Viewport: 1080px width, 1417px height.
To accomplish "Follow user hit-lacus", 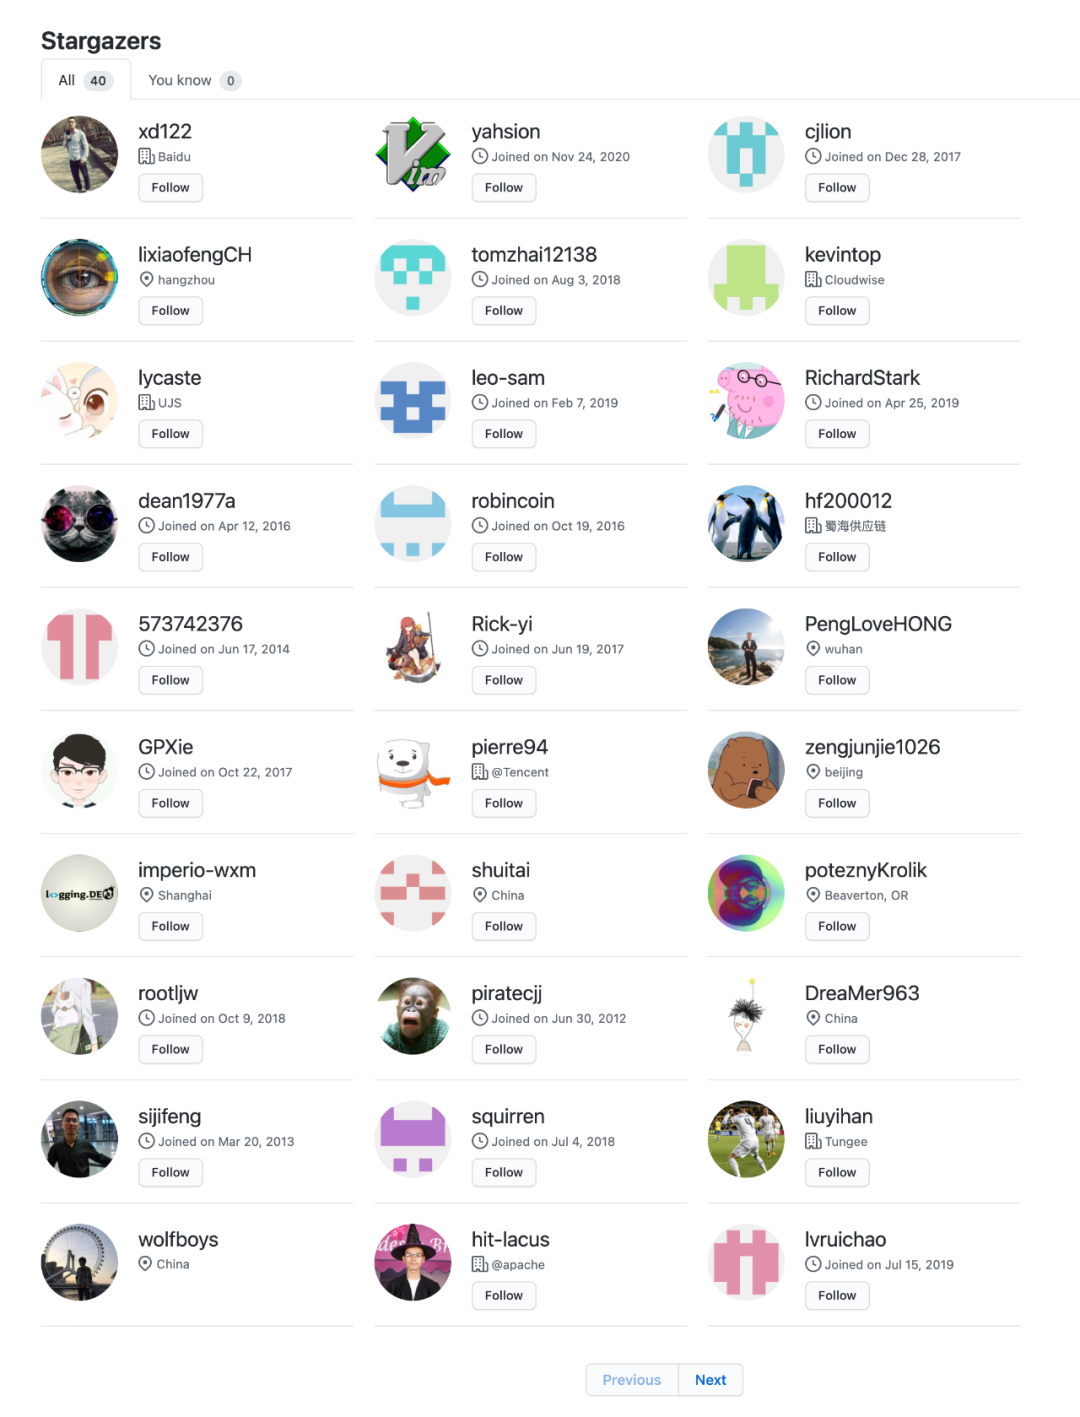I will pyautogui.click(x=503, y=1295).
